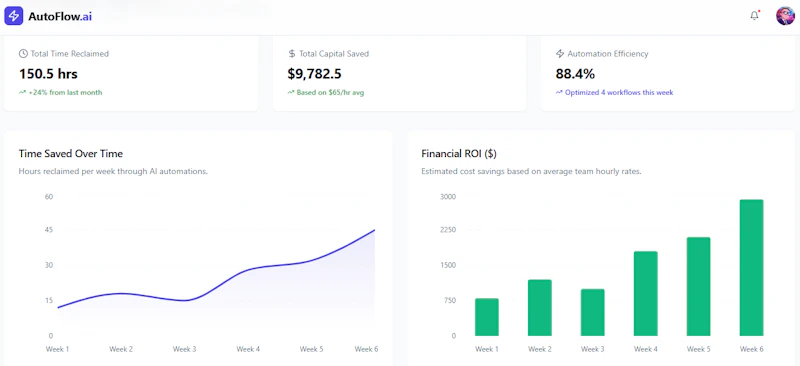
Task: Click Week 3 label on Time Saved chart
Action: tap(184, 349)
